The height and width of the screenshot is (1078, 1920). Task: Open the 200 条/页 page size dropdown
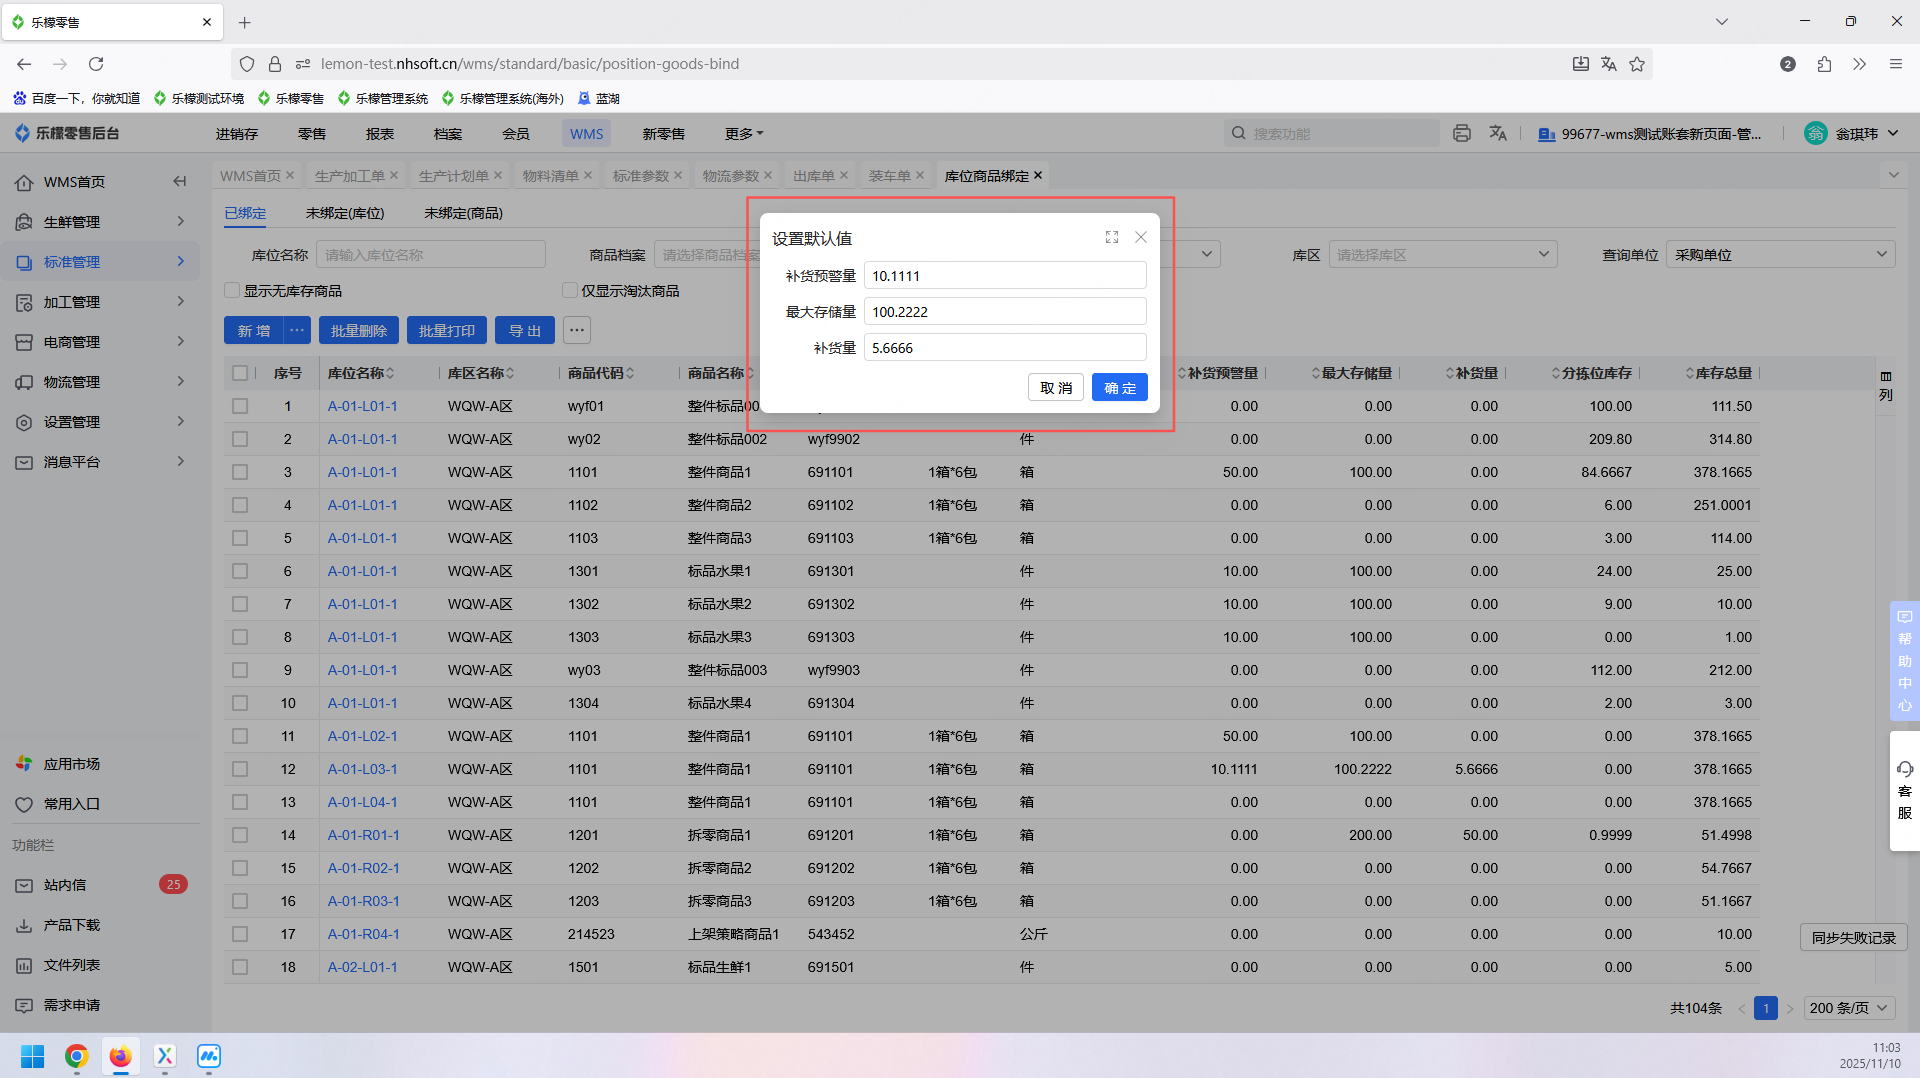point(1849,1008)
